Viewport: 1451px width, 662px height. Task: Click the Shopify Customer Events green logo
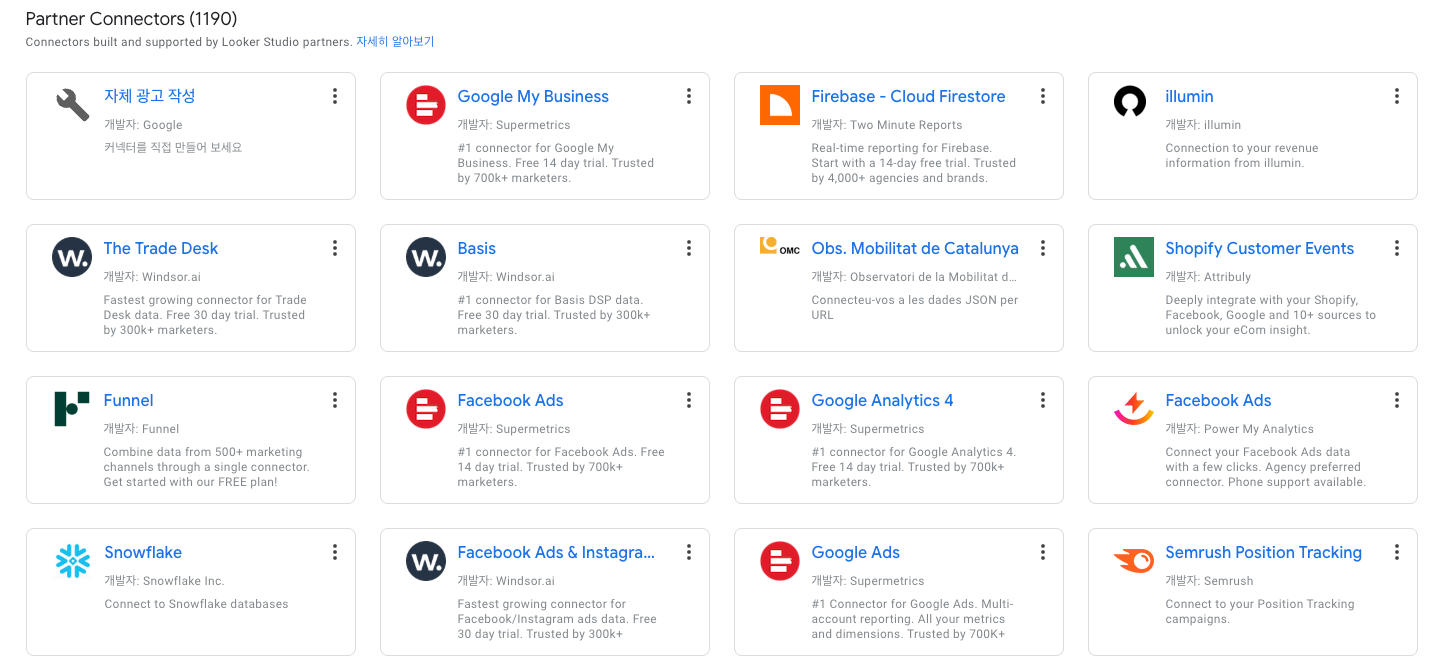point(1134,257)
